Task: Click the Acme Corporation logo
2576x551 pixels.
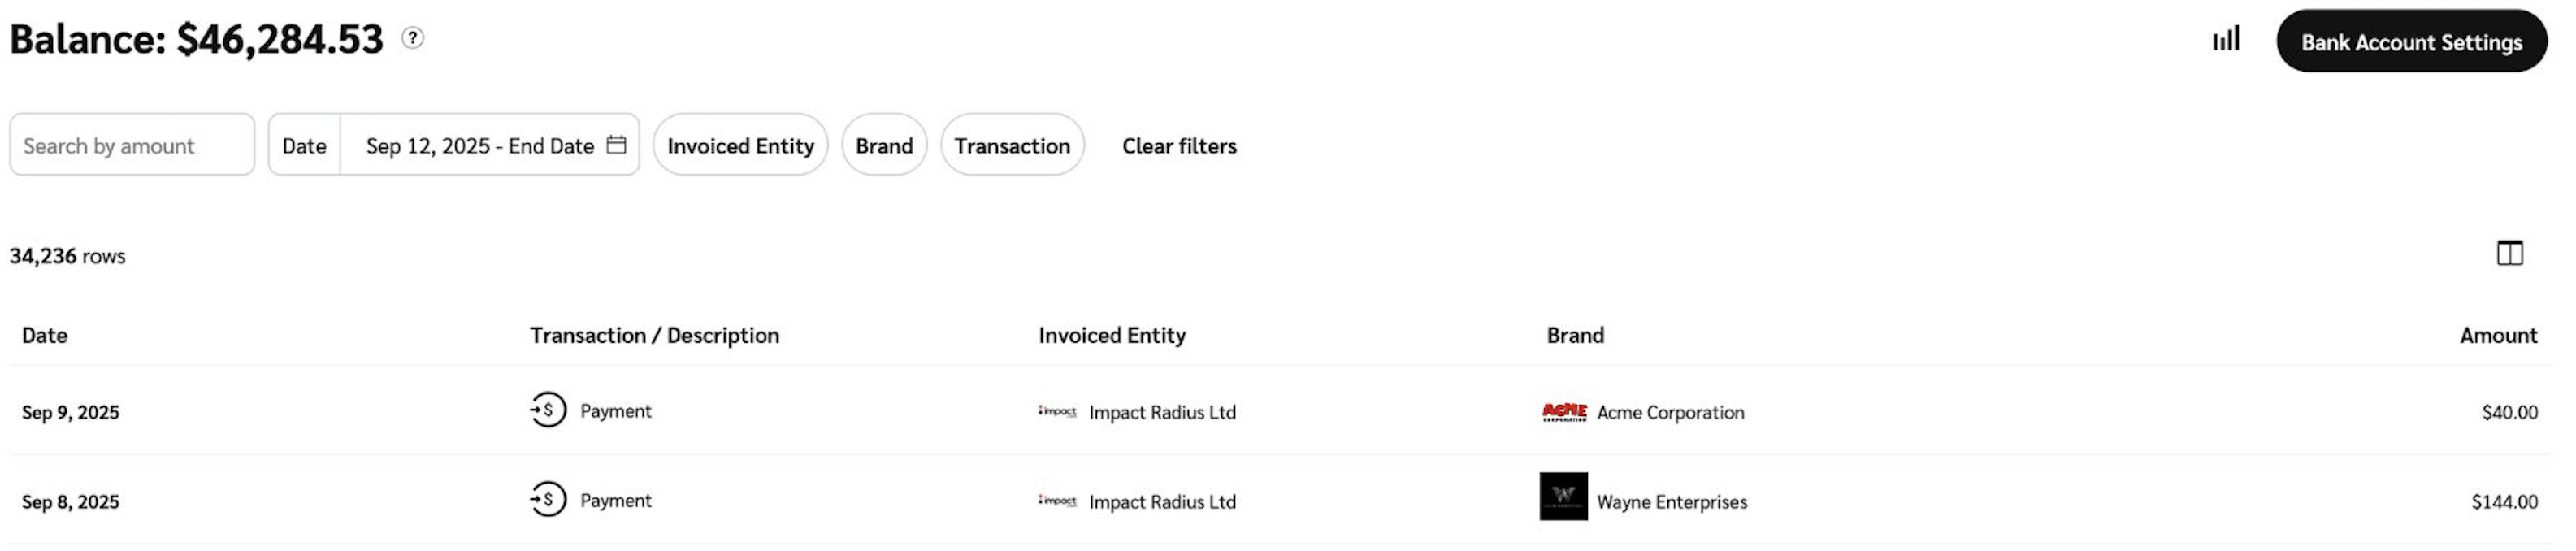Action: tap(1564, 412)
